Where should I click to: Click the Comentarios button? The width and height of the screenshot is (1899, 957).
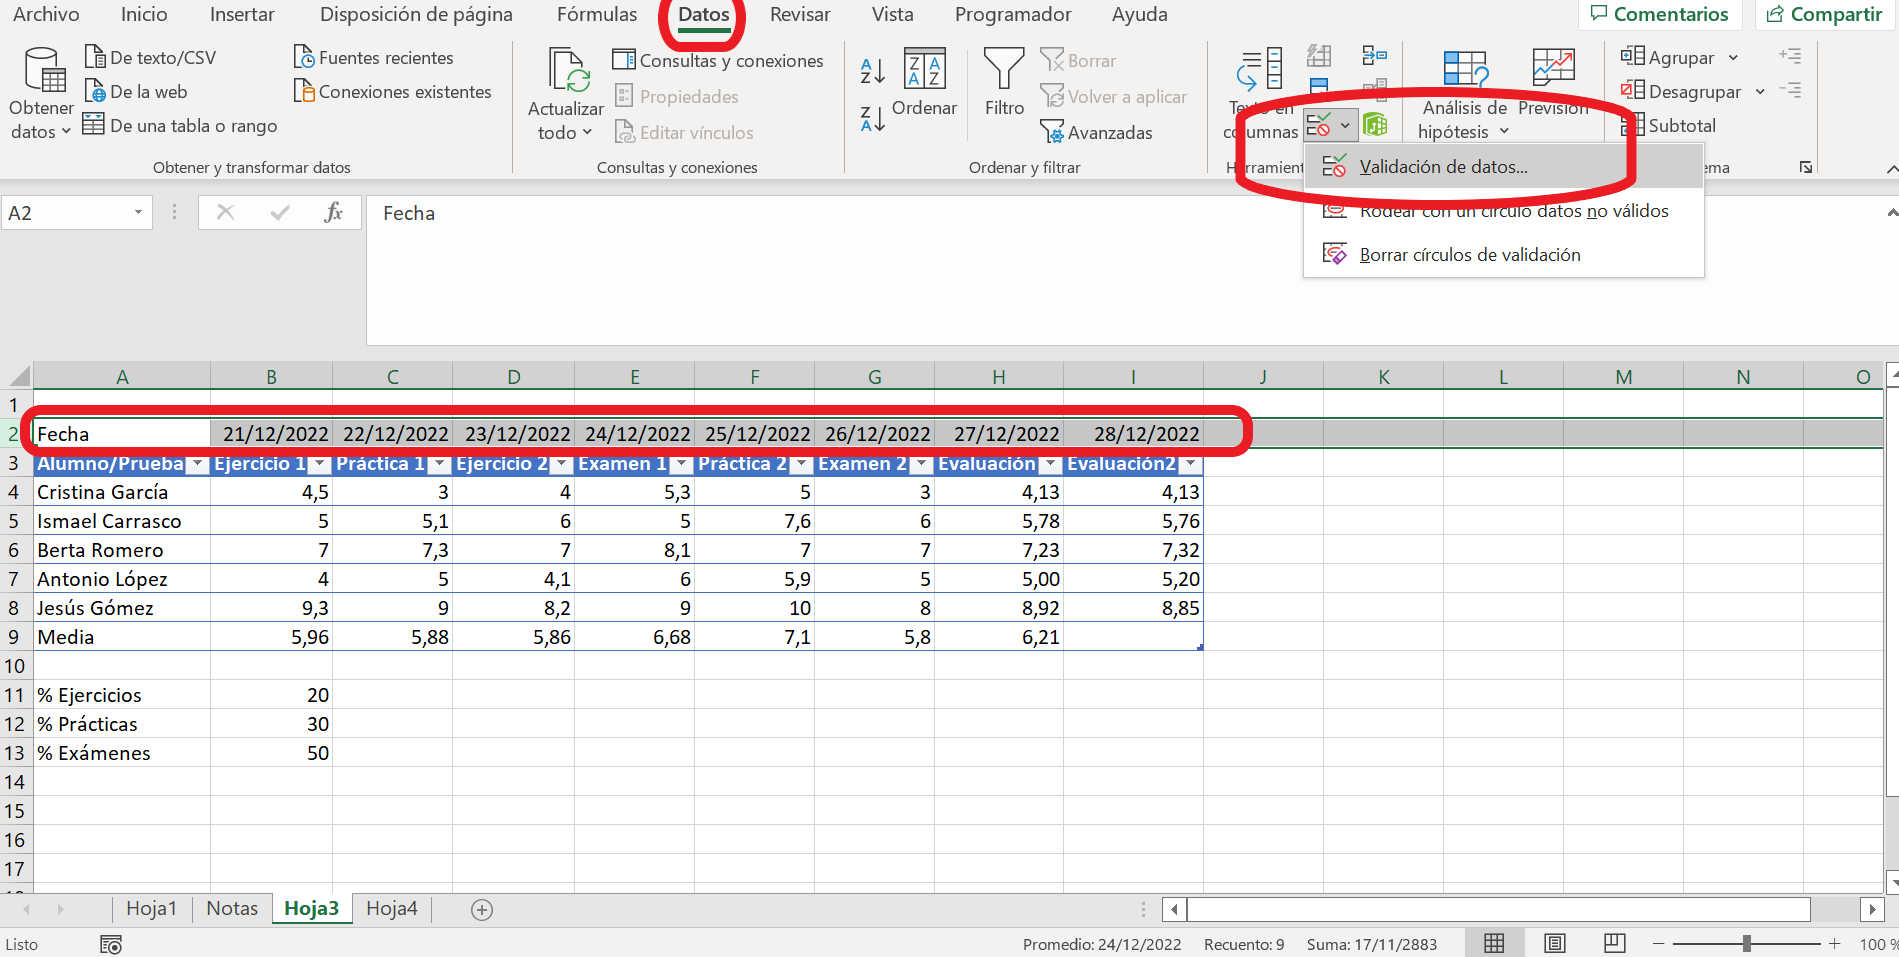click(1660, 14)
